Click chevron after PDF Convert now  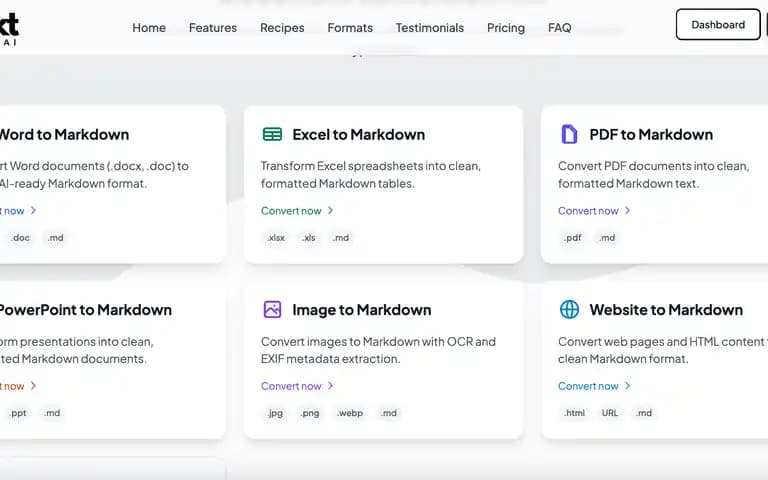pos(627,210)
